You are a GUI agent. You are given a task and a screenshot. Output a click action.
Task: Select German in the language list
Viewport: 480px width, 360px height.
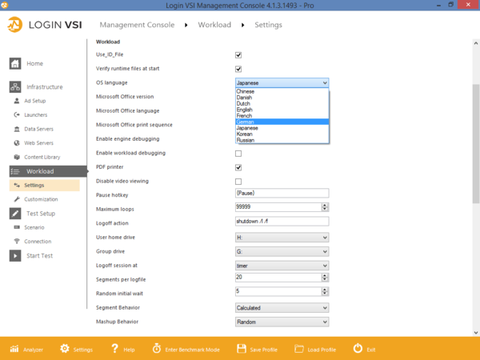point(282,122)
